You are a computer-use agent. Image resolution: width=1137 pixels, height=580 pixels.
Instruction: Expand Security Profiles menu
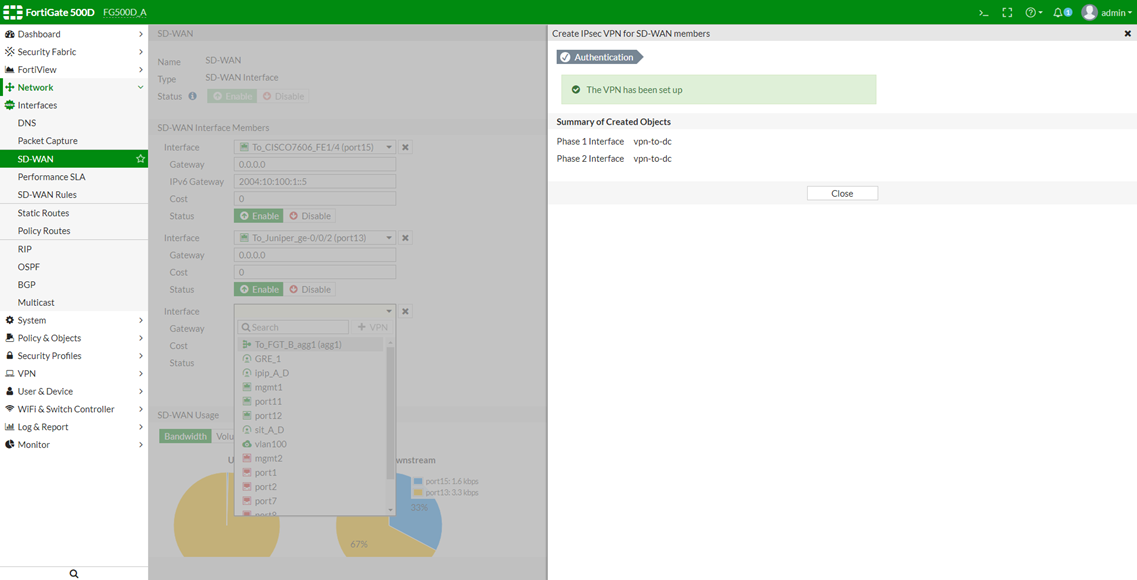tap(74, 355)
